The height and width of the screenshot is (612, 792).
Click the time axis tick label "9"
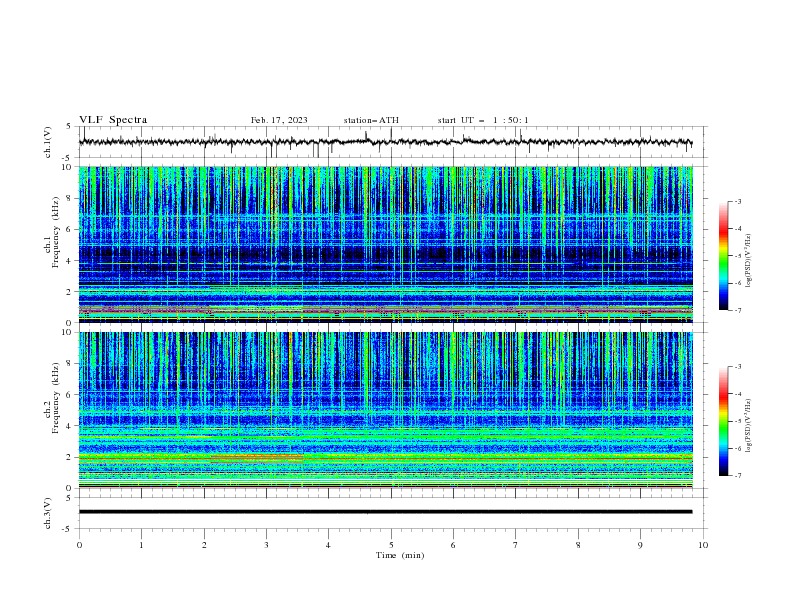coord(640,545)
